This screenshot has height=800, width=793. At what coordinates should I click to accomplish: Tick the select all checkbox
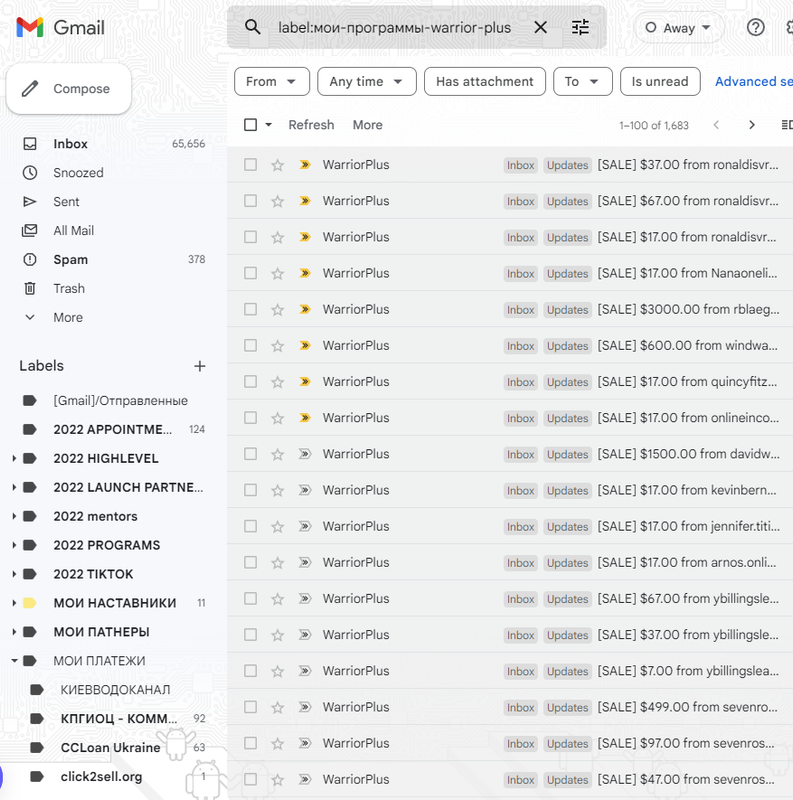click(250, 125)
